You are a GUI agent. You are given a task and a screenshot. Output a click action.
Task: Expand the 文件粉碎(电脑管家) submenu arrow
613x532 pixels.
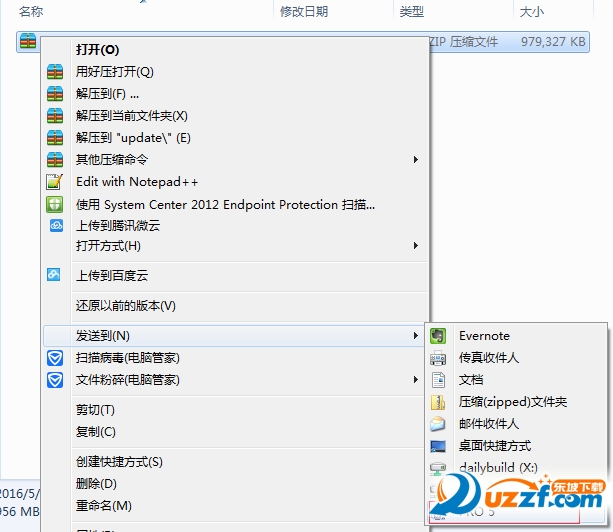coord(416,380)
